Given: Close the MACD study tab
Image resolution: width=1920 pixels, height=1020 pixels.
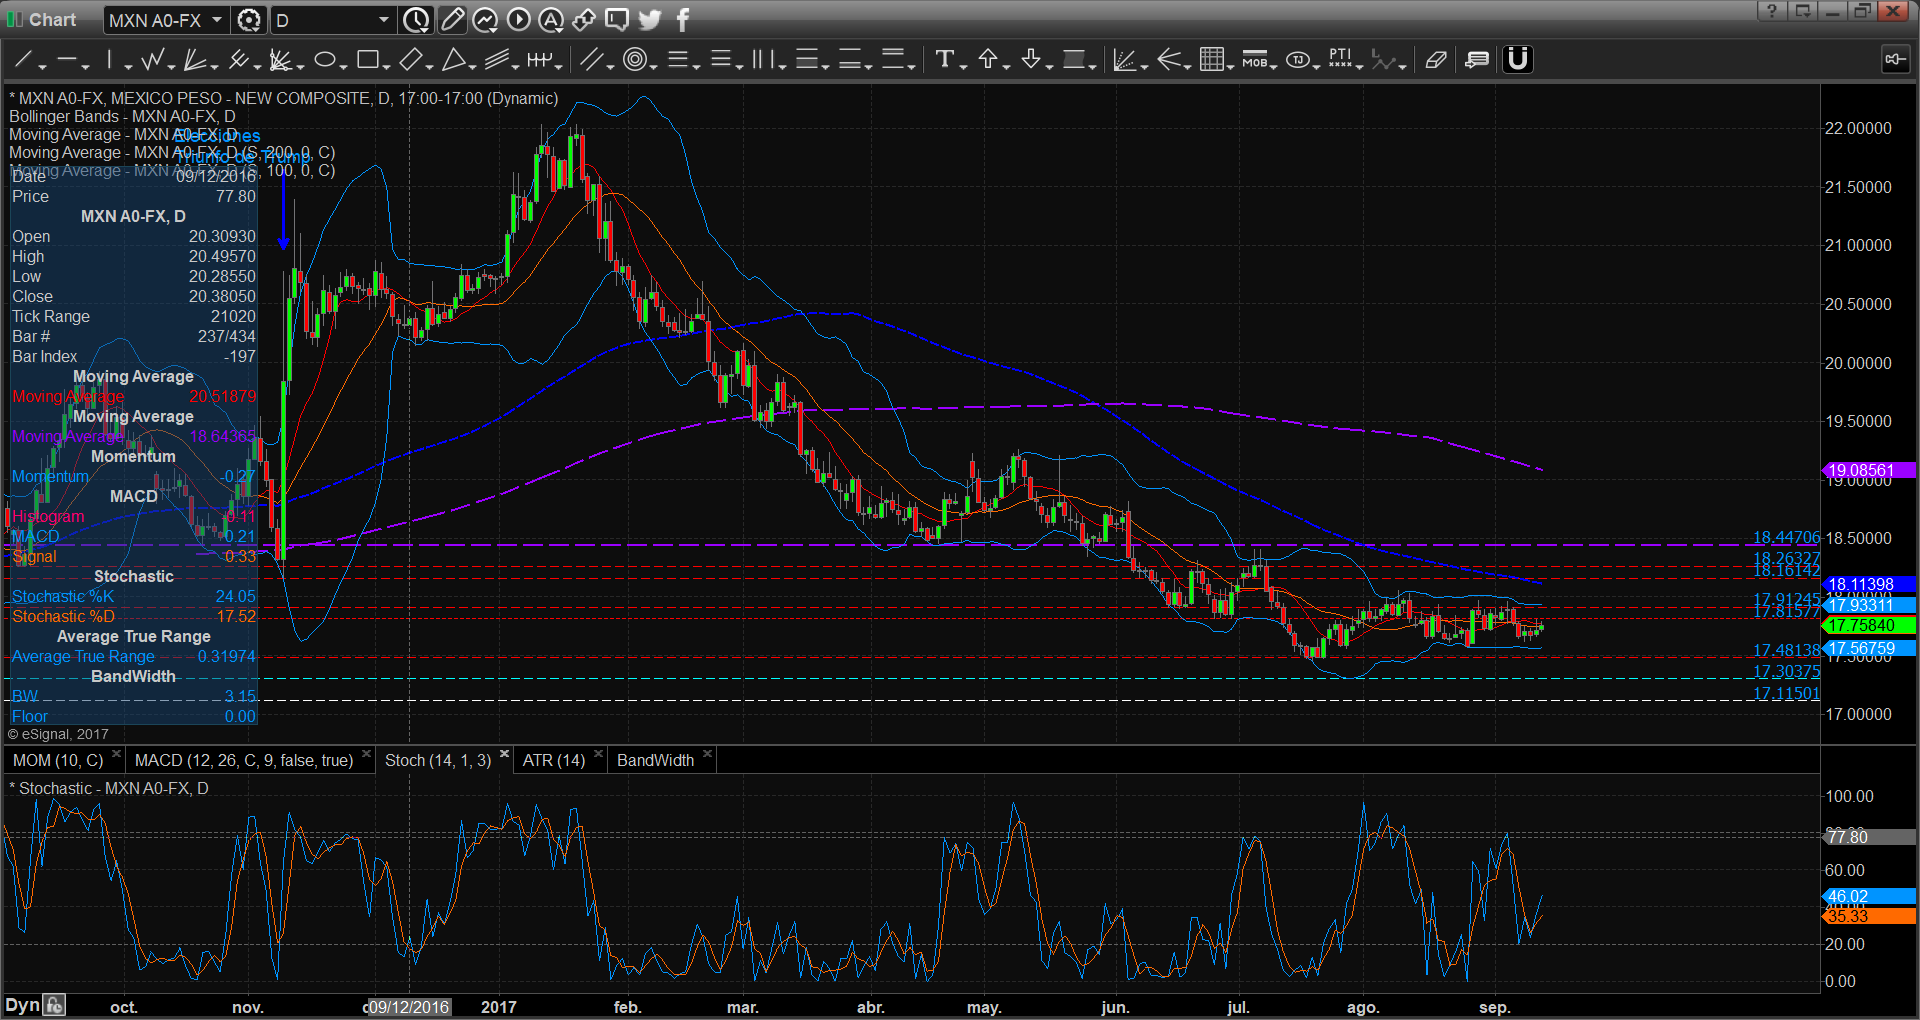Looking at the screenshot, I should tap(366, 754).
